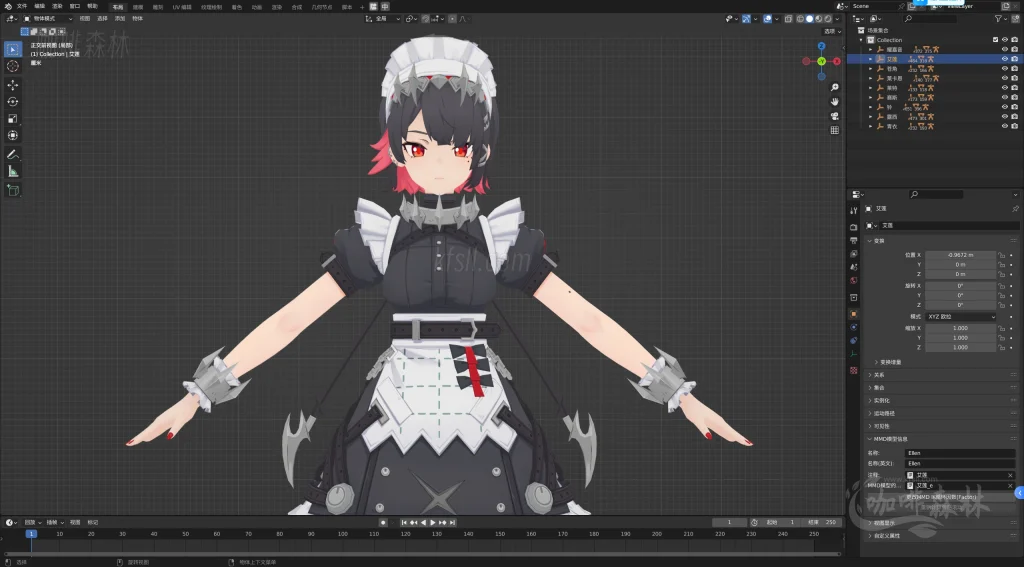
Task: Pick the combined Transform tool
Action: (x=12, y=135)
